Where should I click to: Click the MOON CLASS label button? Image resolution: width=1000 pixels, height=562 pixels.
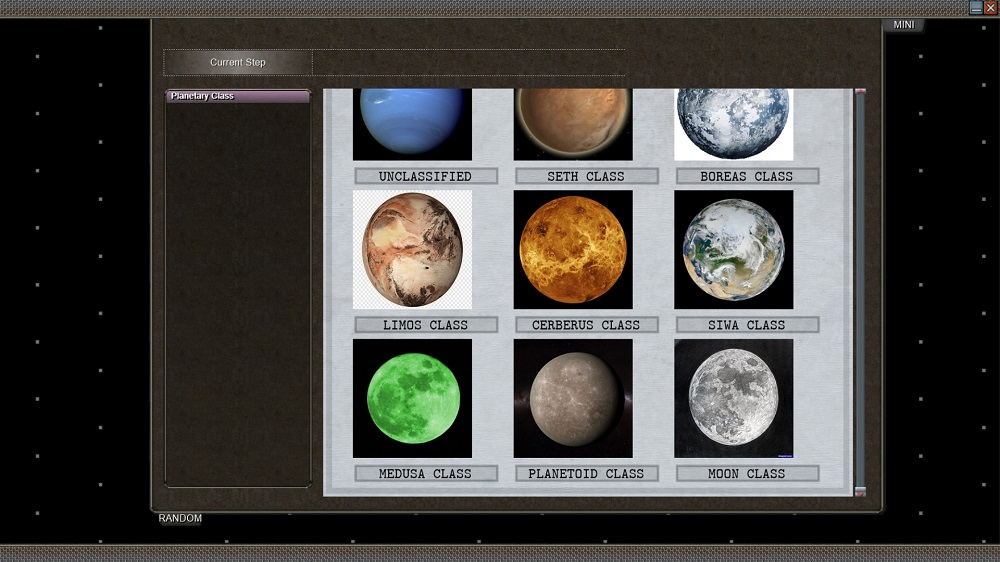pos(747,473)
